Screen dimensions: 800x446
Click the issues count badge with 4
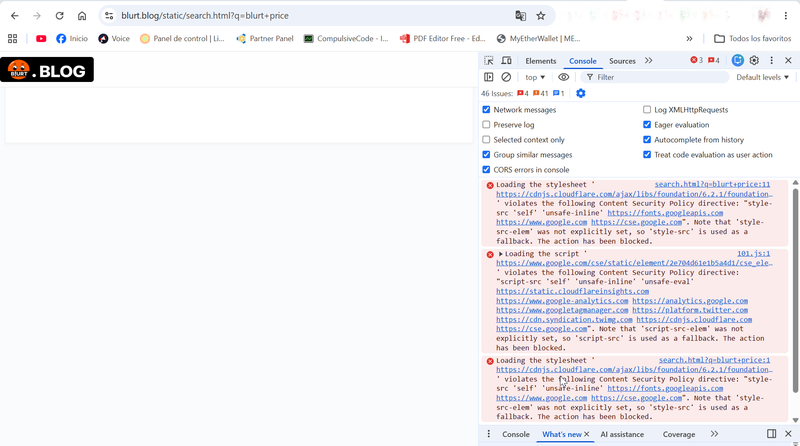click(714, 60)
